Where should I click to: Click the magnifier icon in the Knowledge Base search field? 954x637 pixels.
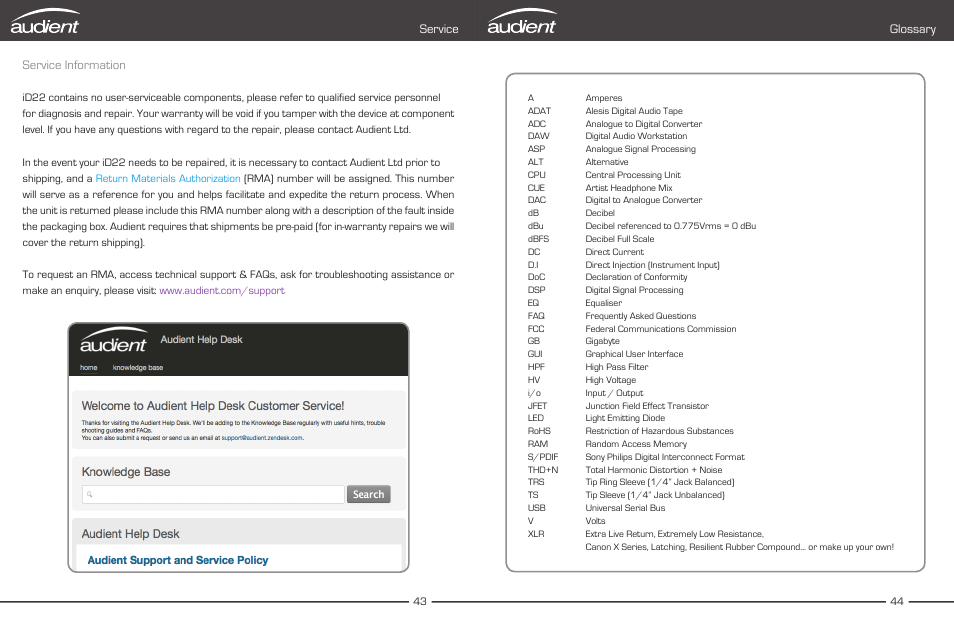[x=89, y=494]
